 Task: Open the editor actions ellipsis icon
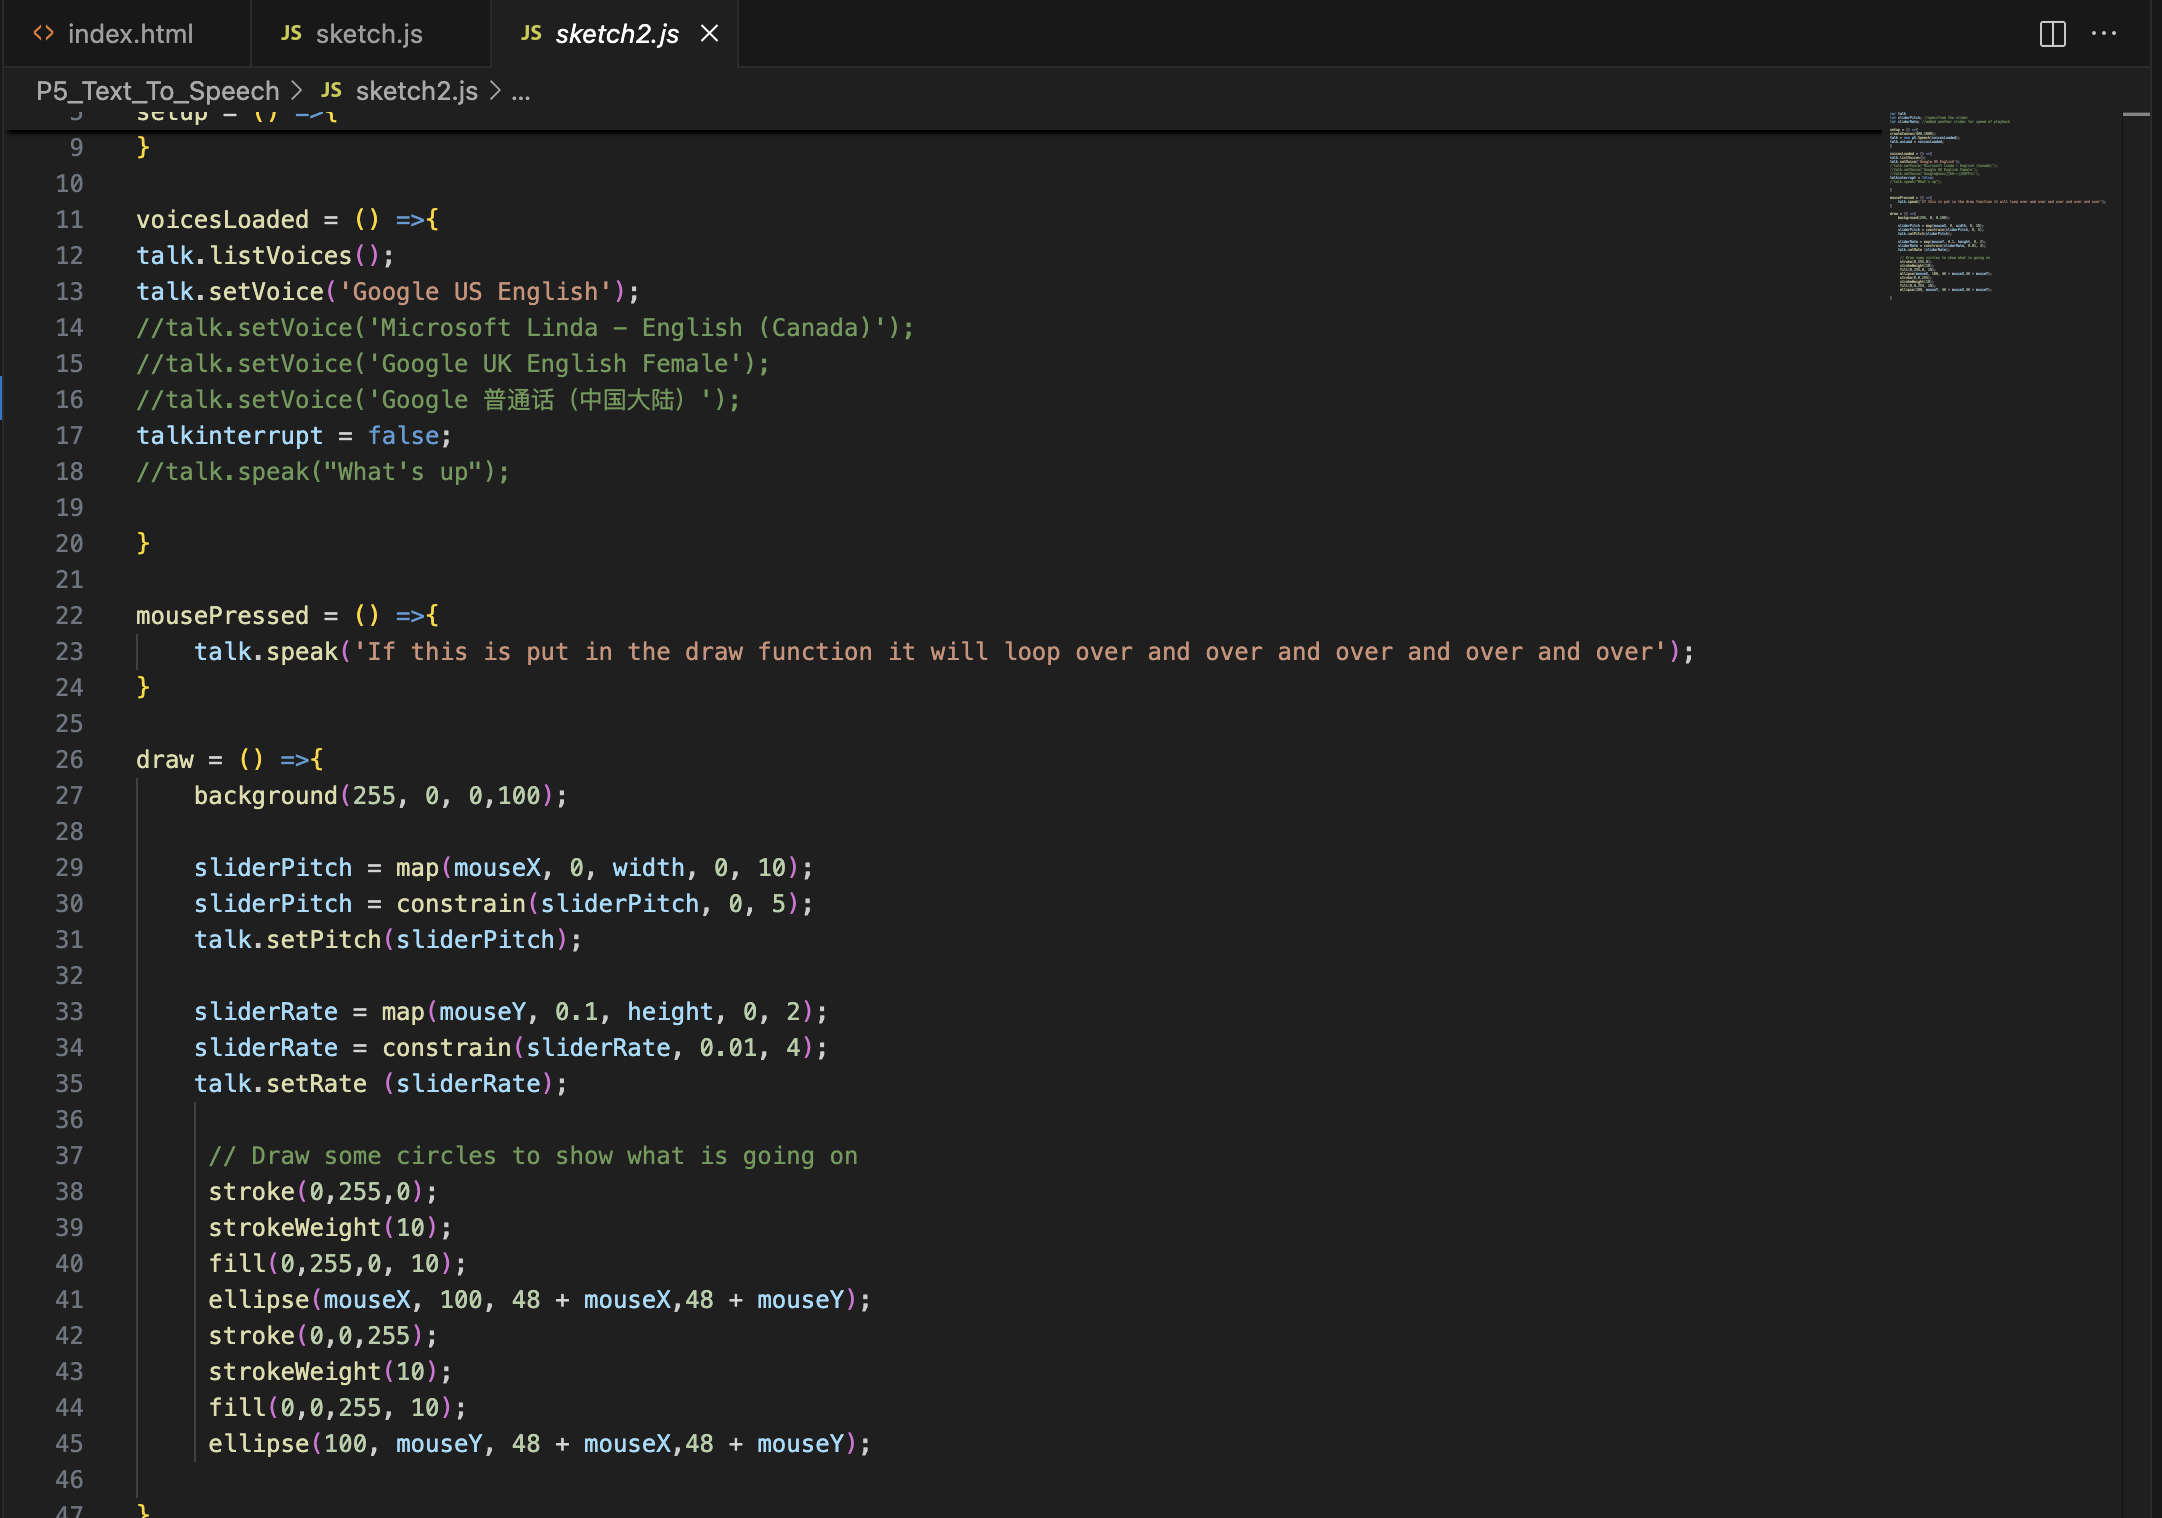tap(2106, 34)
